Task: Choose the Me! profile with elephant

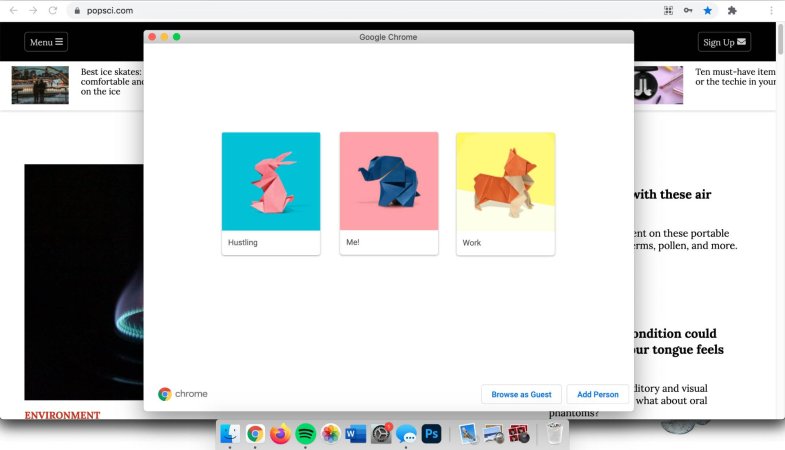Action: click(389, 192)
